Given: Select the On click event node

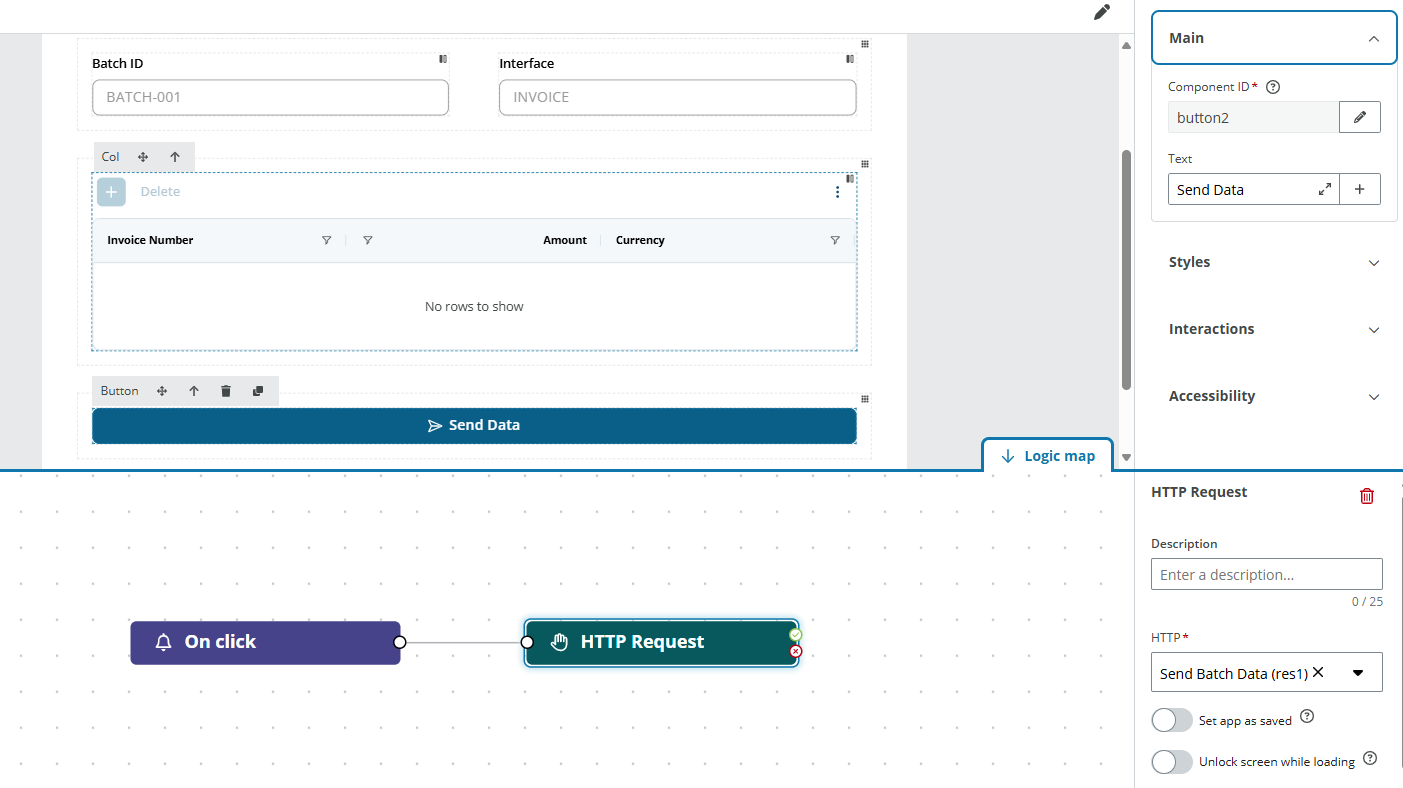Looking at the screenshot, I should [265, 642].
